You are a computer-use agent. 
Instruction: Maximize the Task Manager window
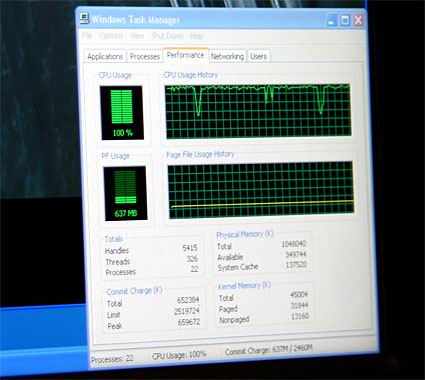[345, 21]
